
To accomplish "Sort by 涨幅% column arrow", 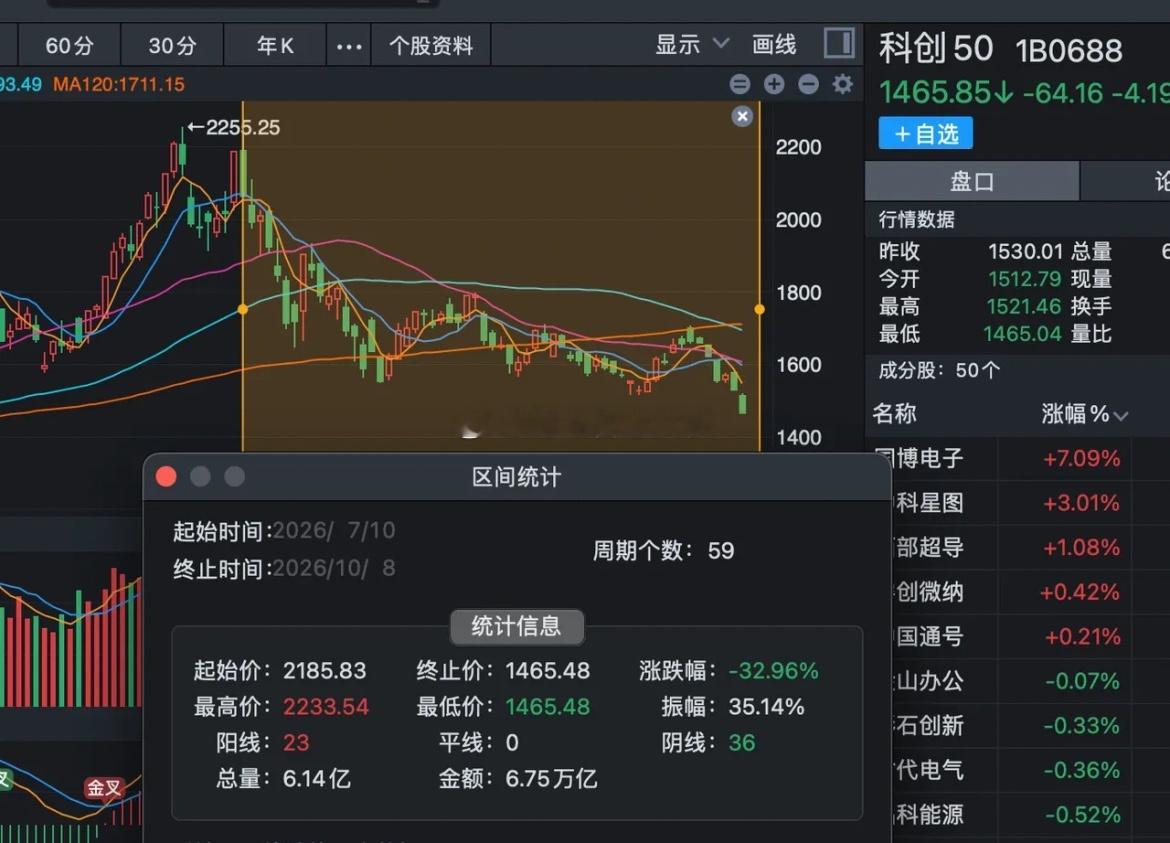I will click(1120, 416).
